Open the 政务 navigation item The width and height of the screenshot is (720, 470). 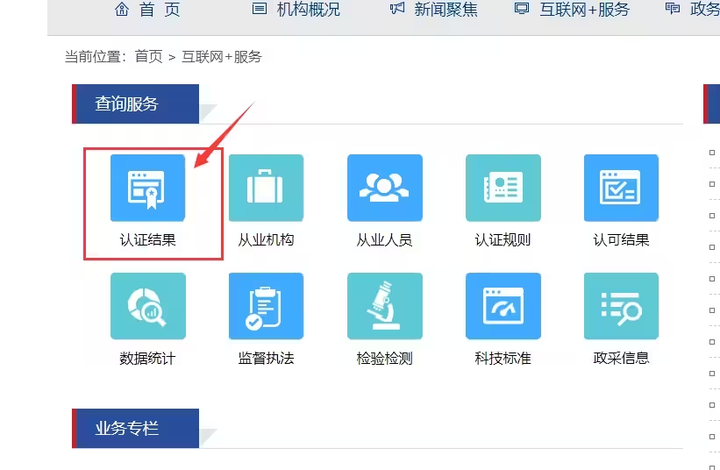695,10
